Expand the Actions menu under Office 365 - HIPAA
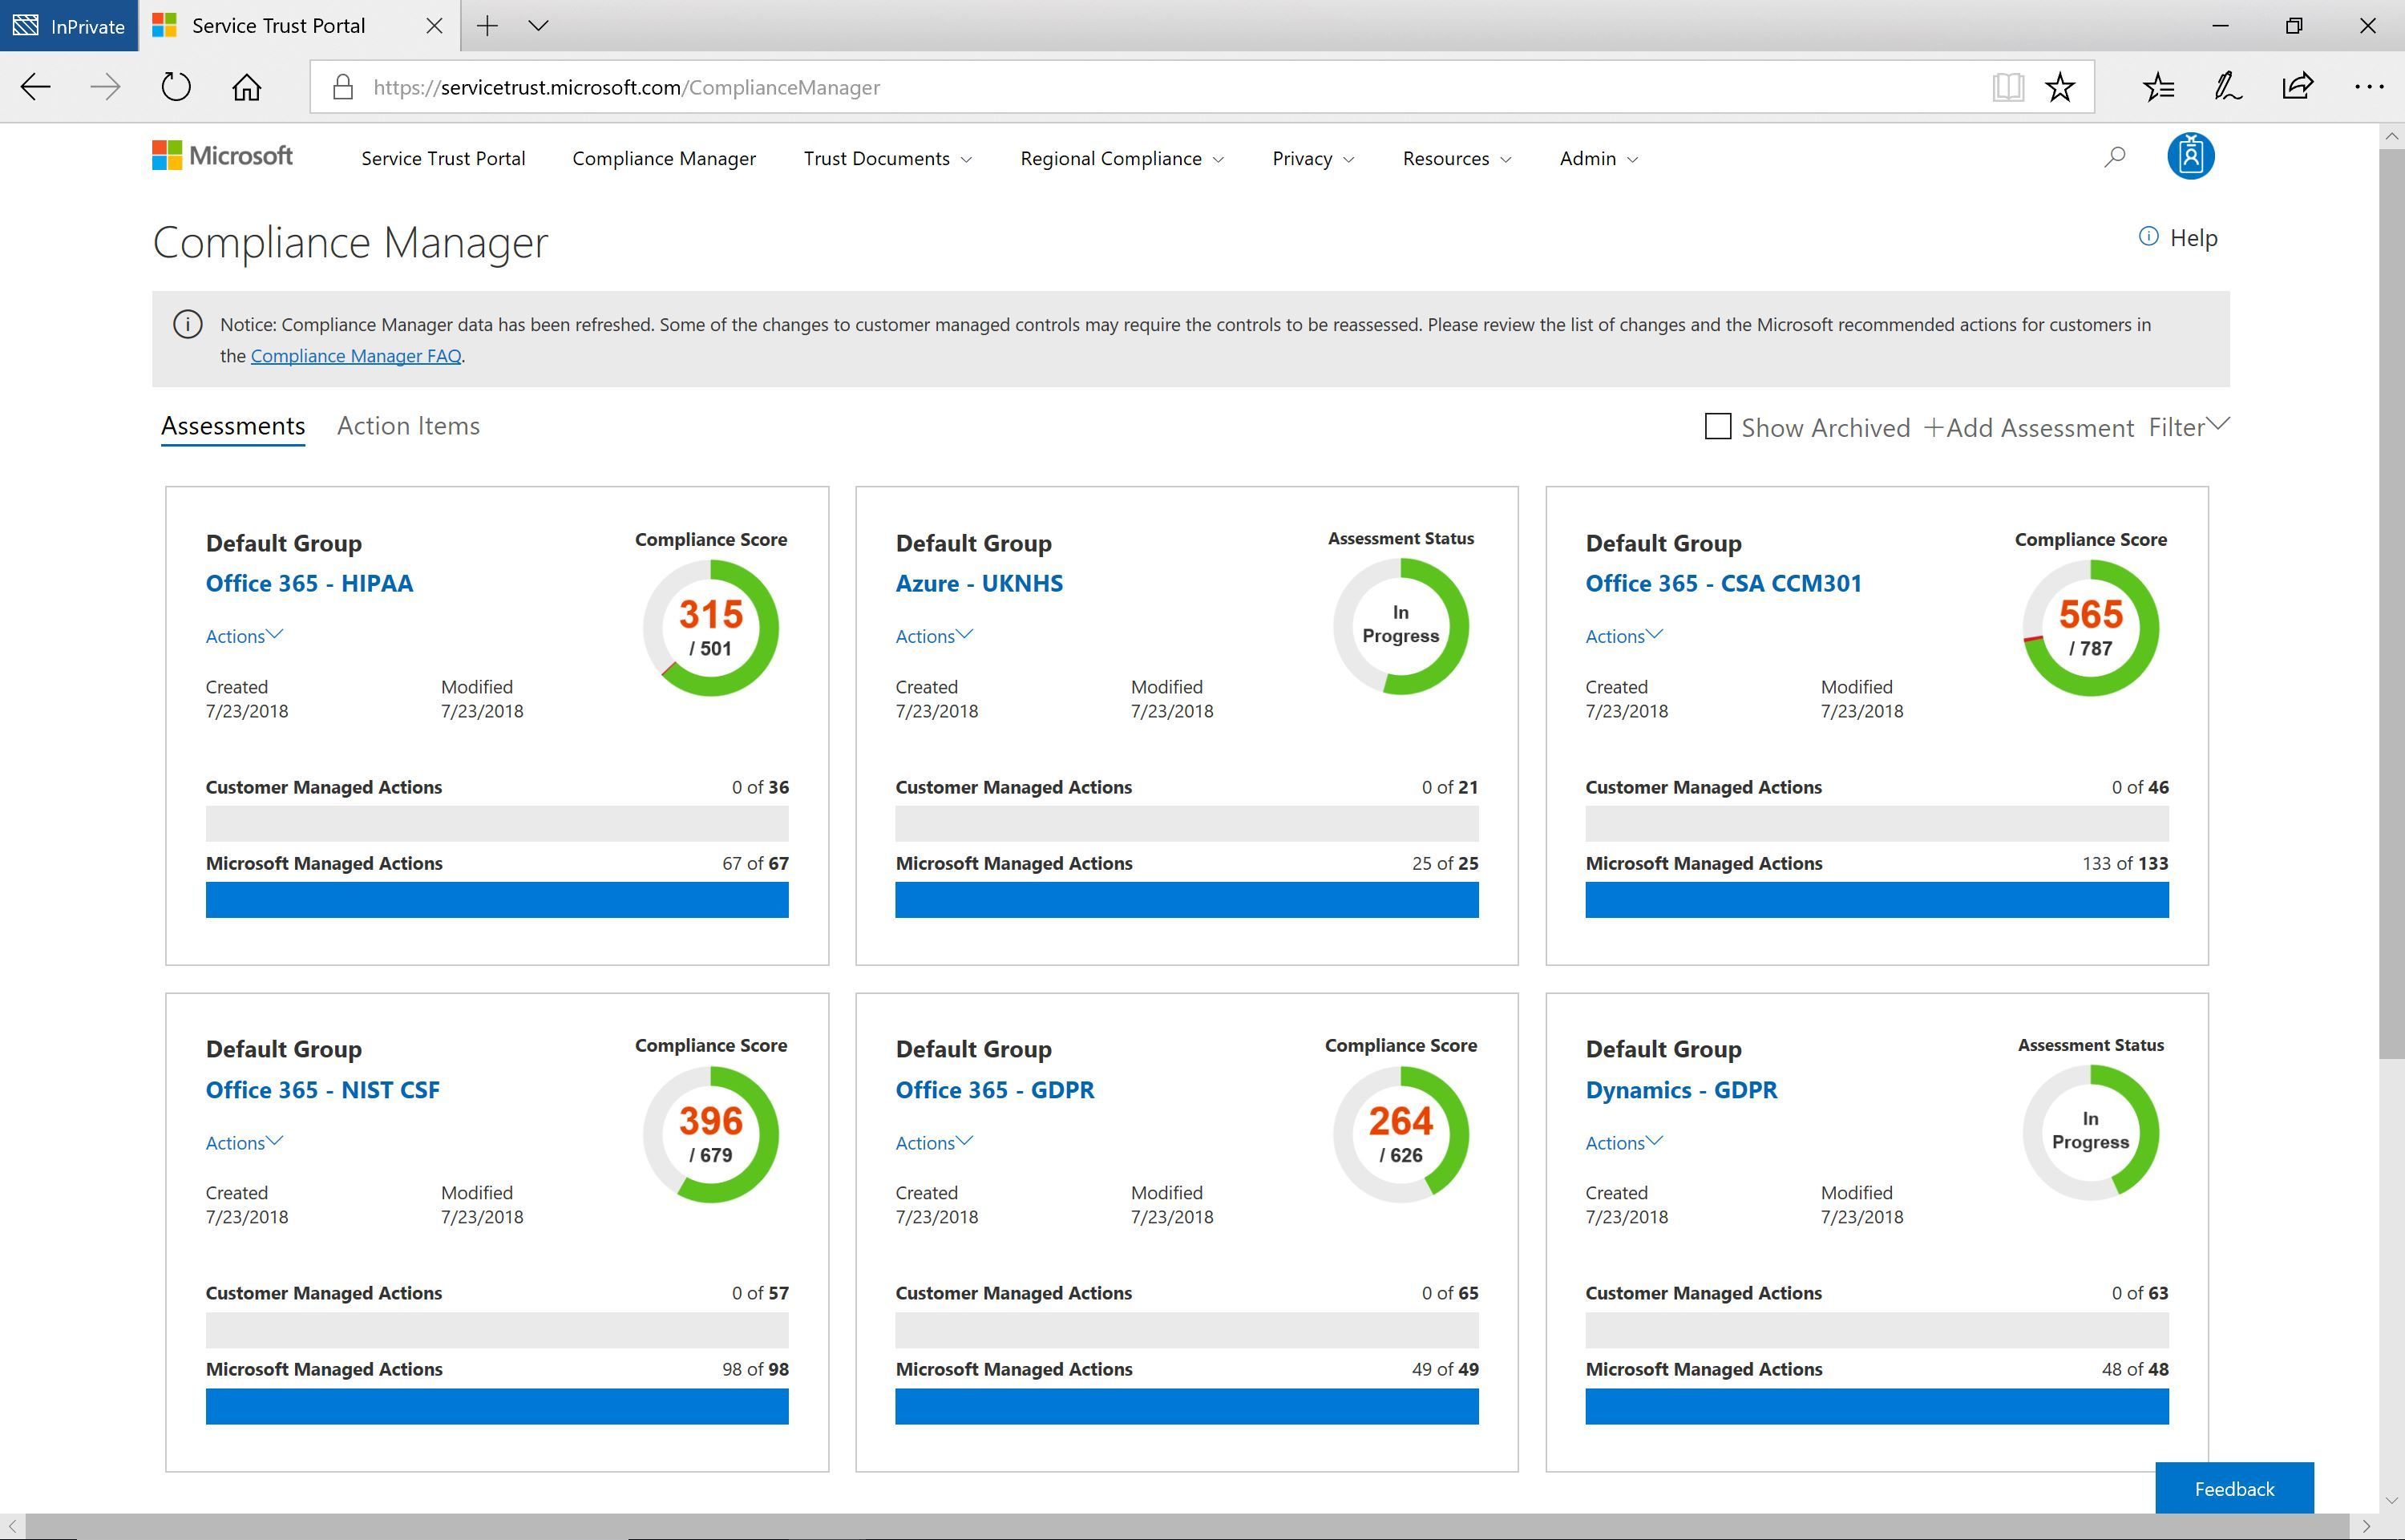2405x1540 pixels. 243,636
